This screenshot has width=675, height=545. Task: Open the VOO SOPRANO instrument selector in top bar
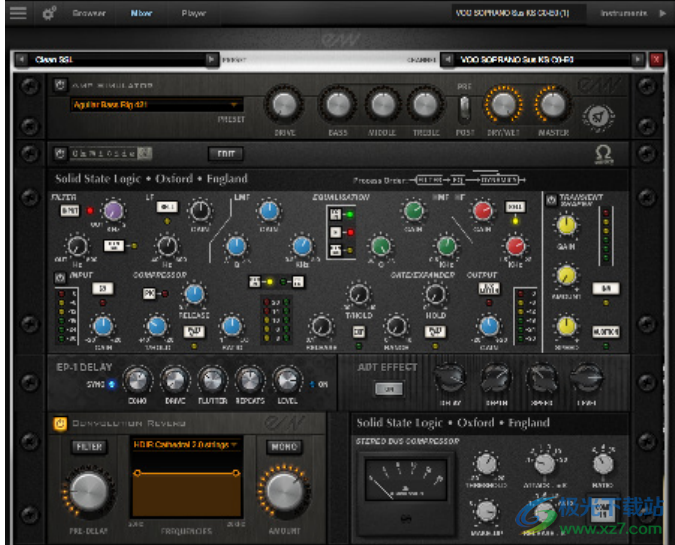pyautogui.click(x=518, y=13)
